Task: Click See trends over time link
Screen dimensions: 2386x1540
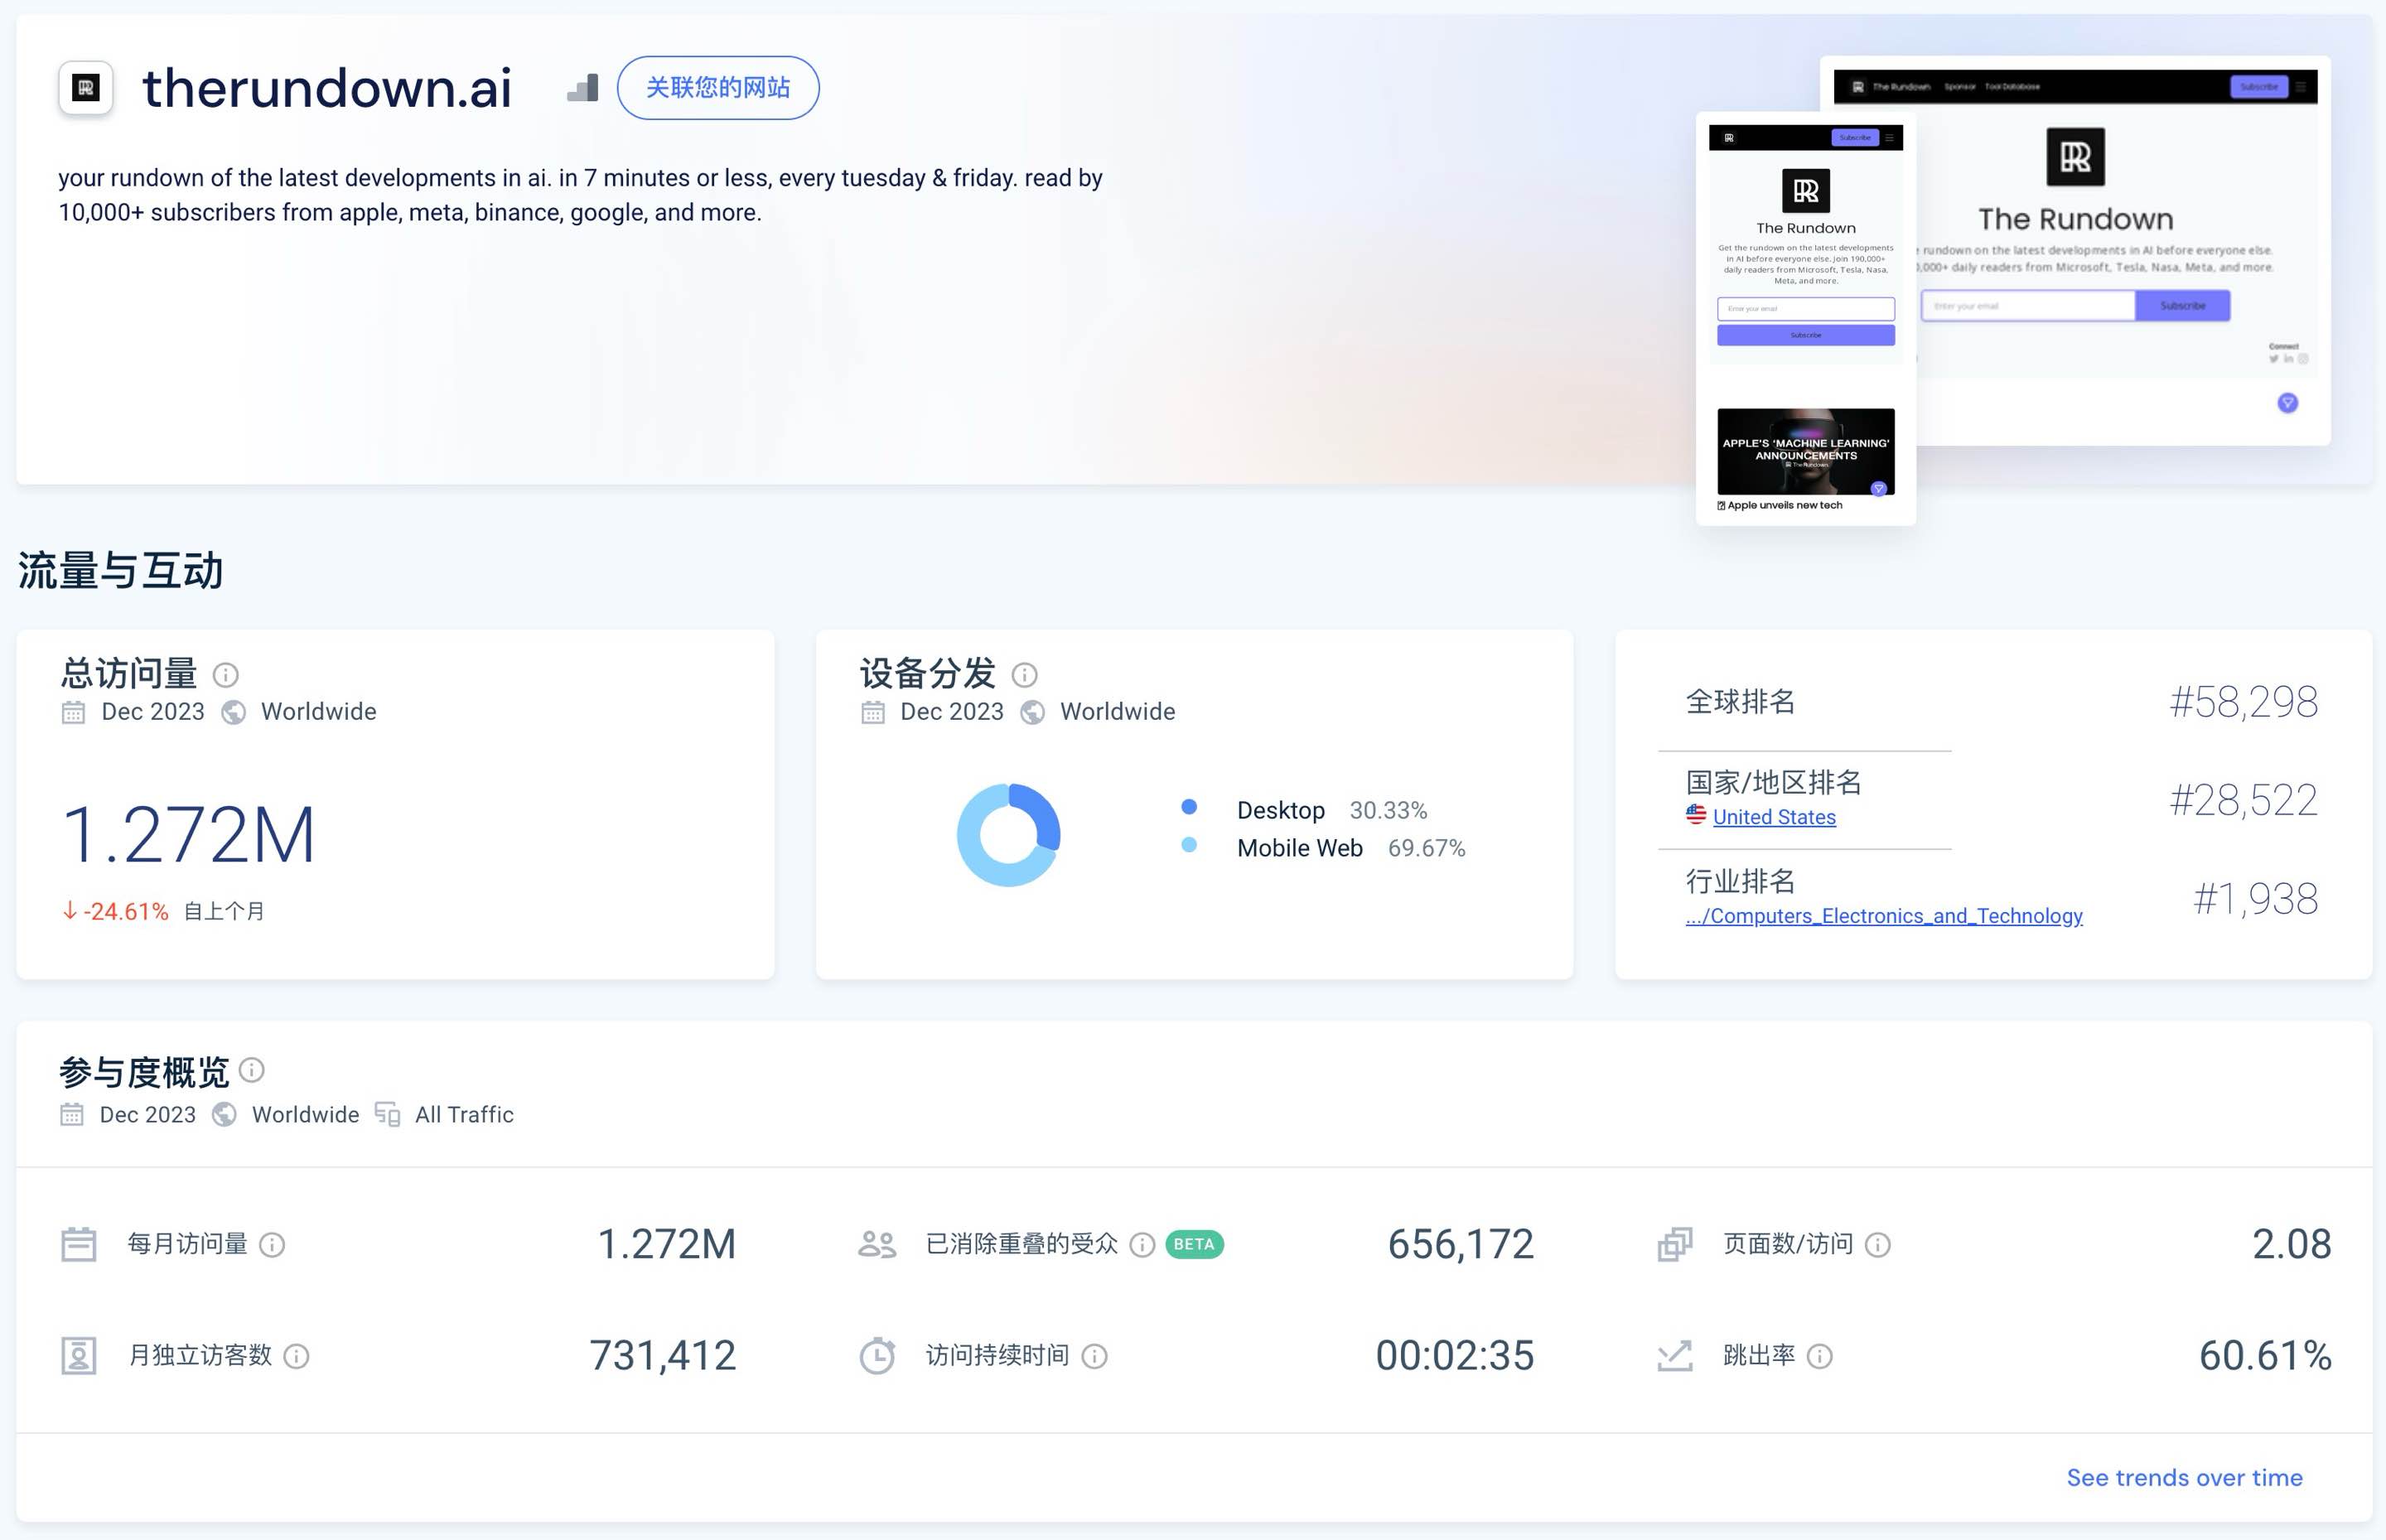Action: tap(2185, 1478)
